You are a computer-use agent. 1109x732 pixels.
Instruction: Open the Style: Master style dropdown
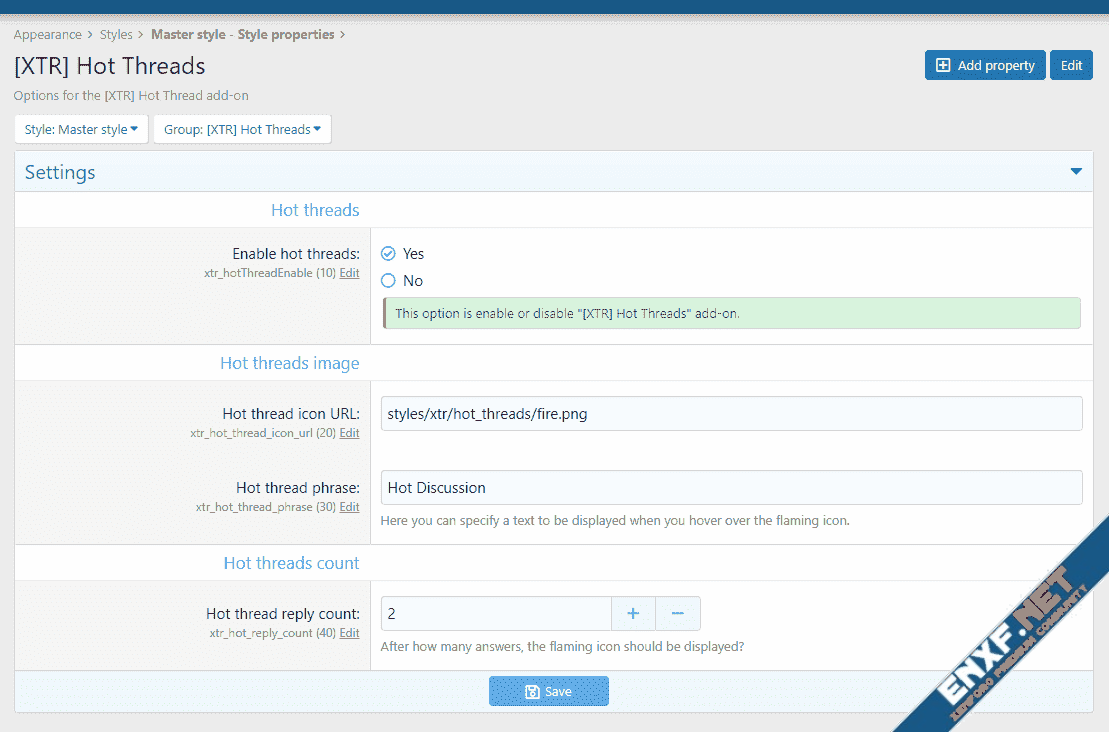coord(81,129)
